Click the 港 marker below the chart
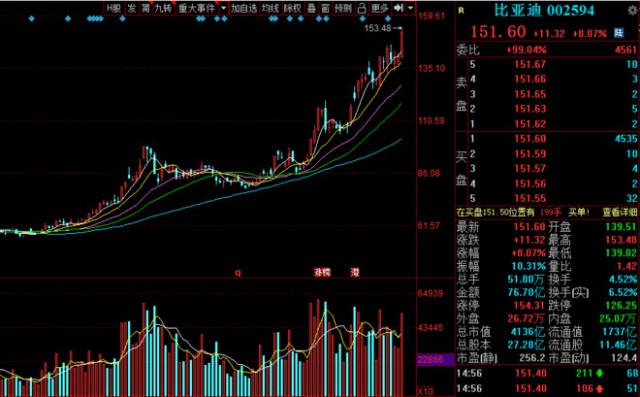This screenshot has width=640, height=397. pos(355,272)
